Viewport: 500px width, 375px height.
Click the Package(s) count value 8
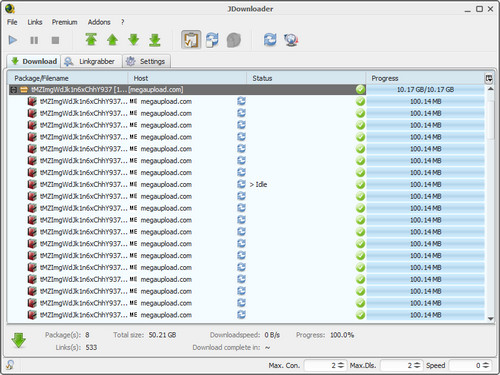tap(87, 335)
